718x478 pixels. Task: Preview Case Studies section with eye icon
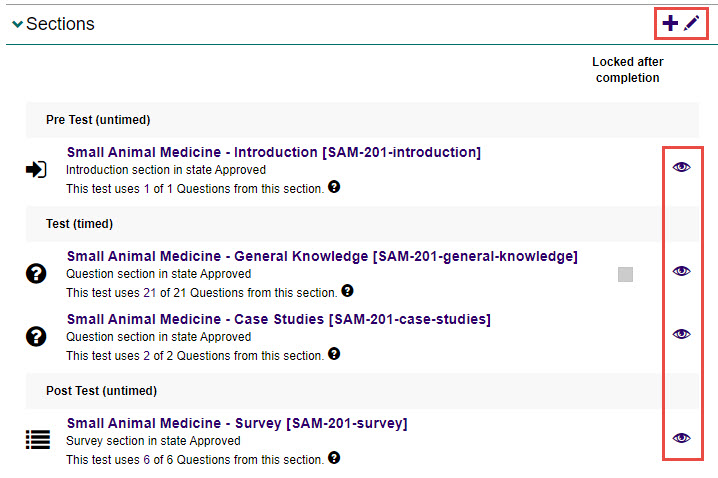click(682, 334)
